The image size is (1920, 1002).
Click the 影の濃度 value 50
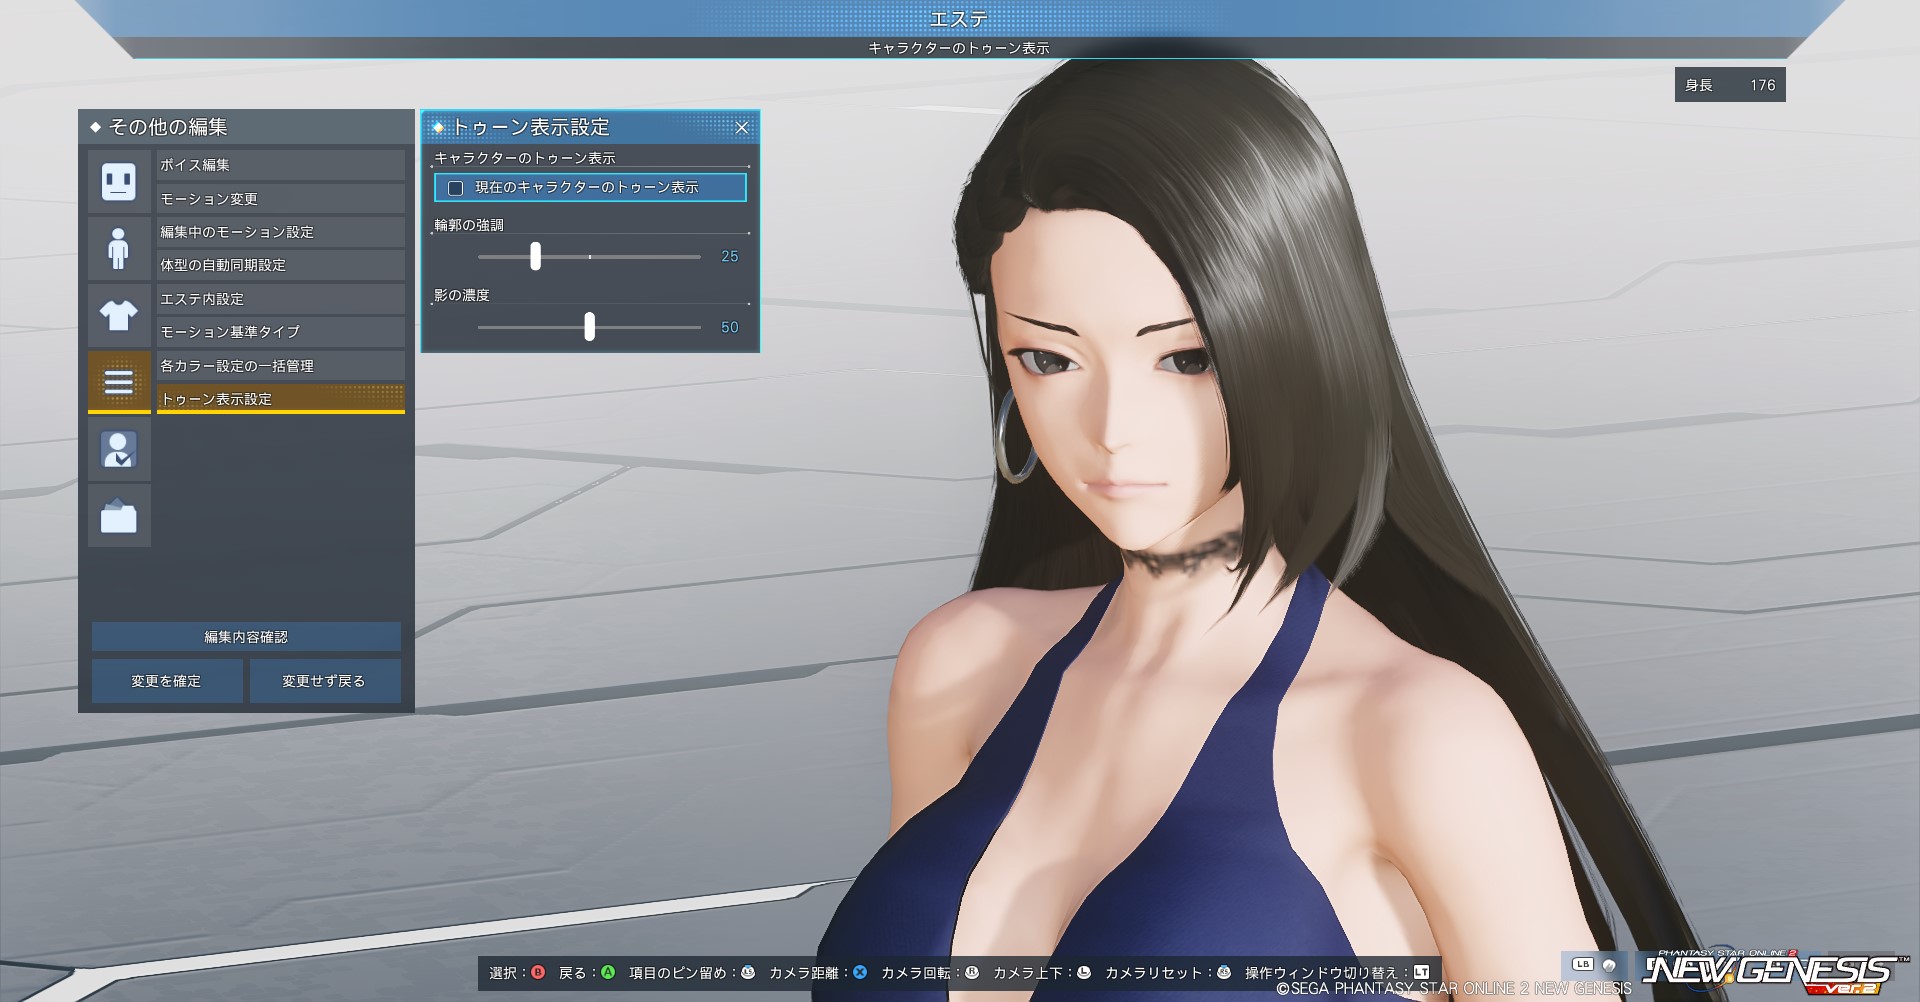click(730, 327)
